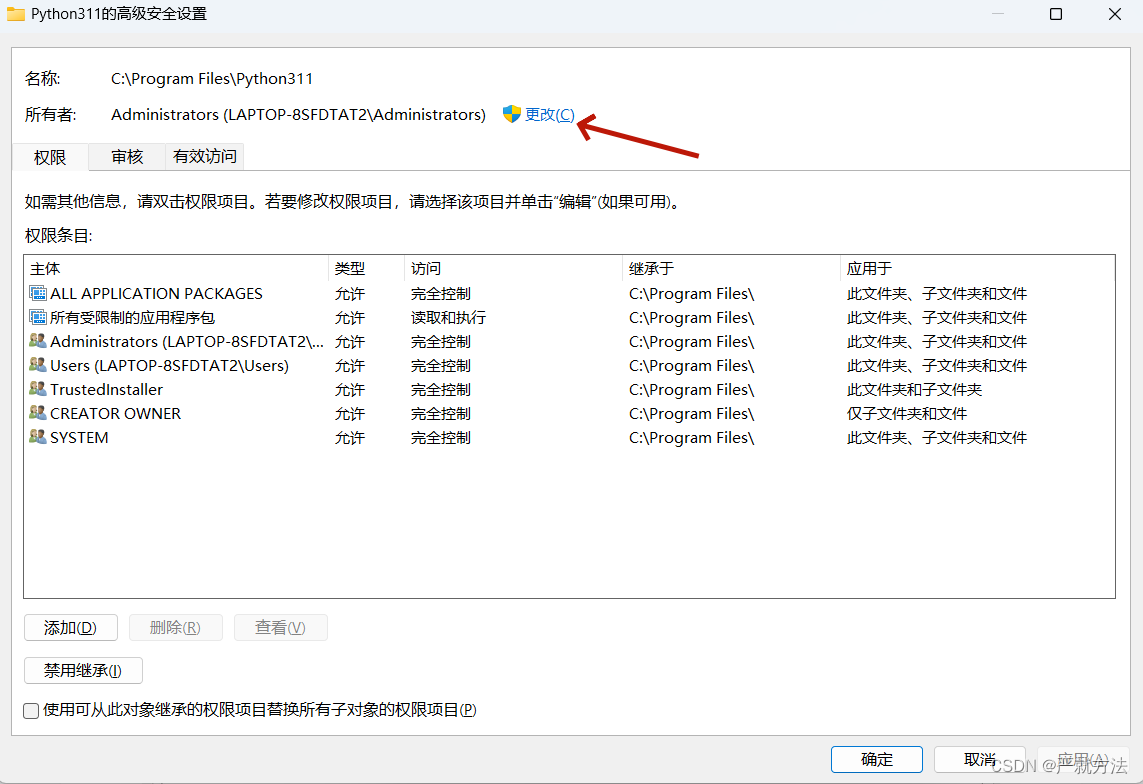This screenshot has height=784, width=1143.
Task: Click the 取消 button
Action: (979, 759)
